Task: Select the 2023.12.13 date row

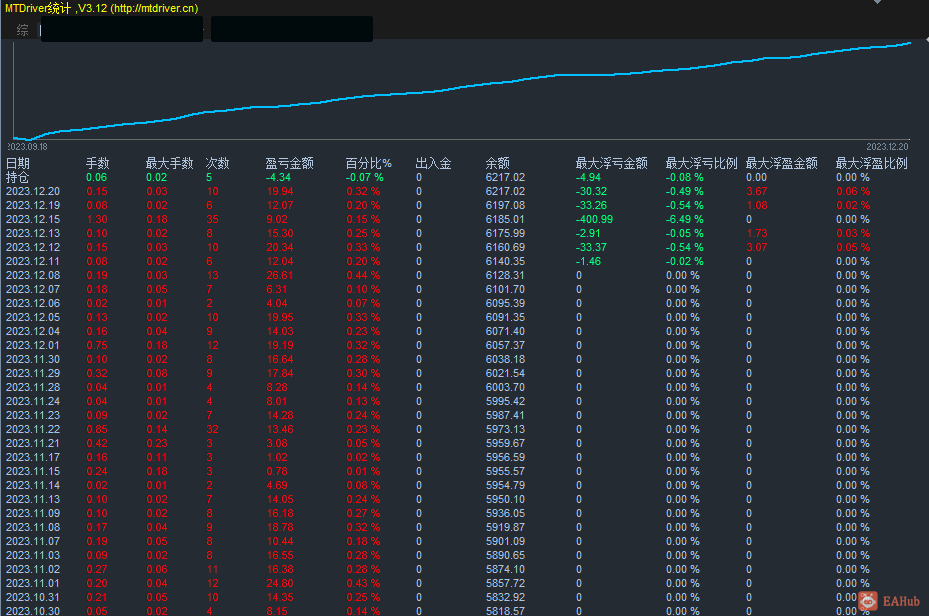Action: pos(33,233)
